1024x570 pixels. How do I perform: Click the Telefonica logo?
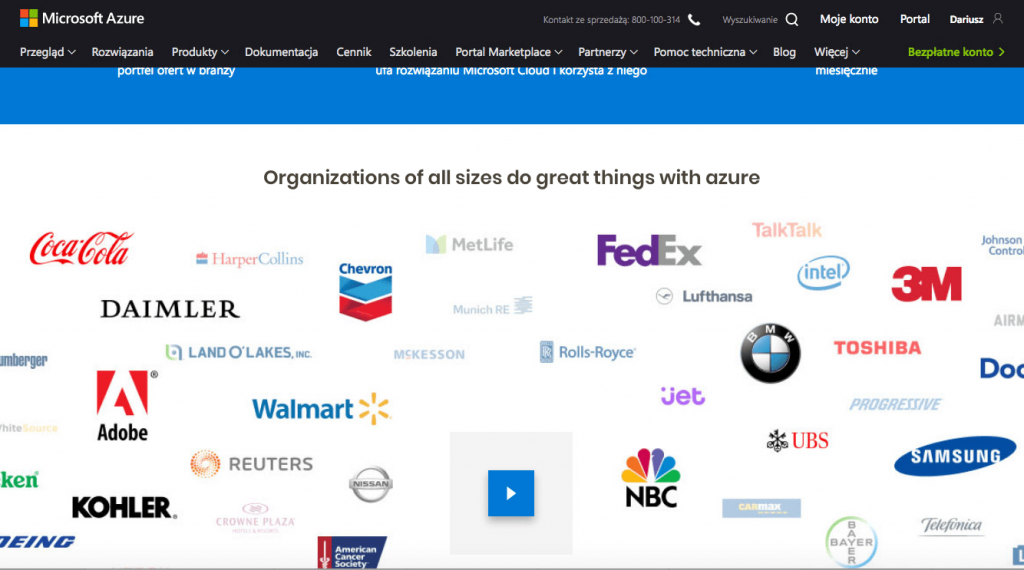point(951,526)
